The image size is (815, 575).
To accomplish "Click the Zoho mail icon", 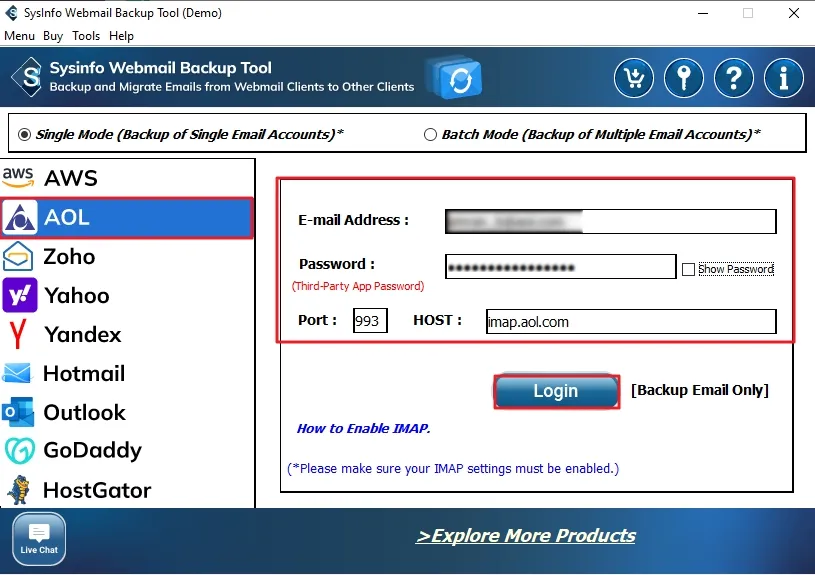I will tap(18, 256).
